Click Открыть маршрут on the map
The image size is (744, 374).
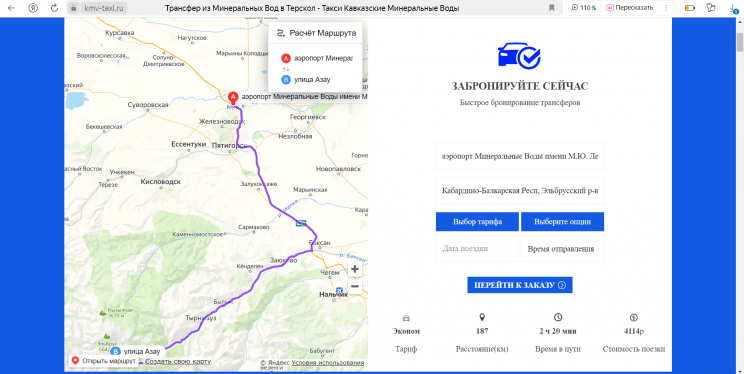104,361
